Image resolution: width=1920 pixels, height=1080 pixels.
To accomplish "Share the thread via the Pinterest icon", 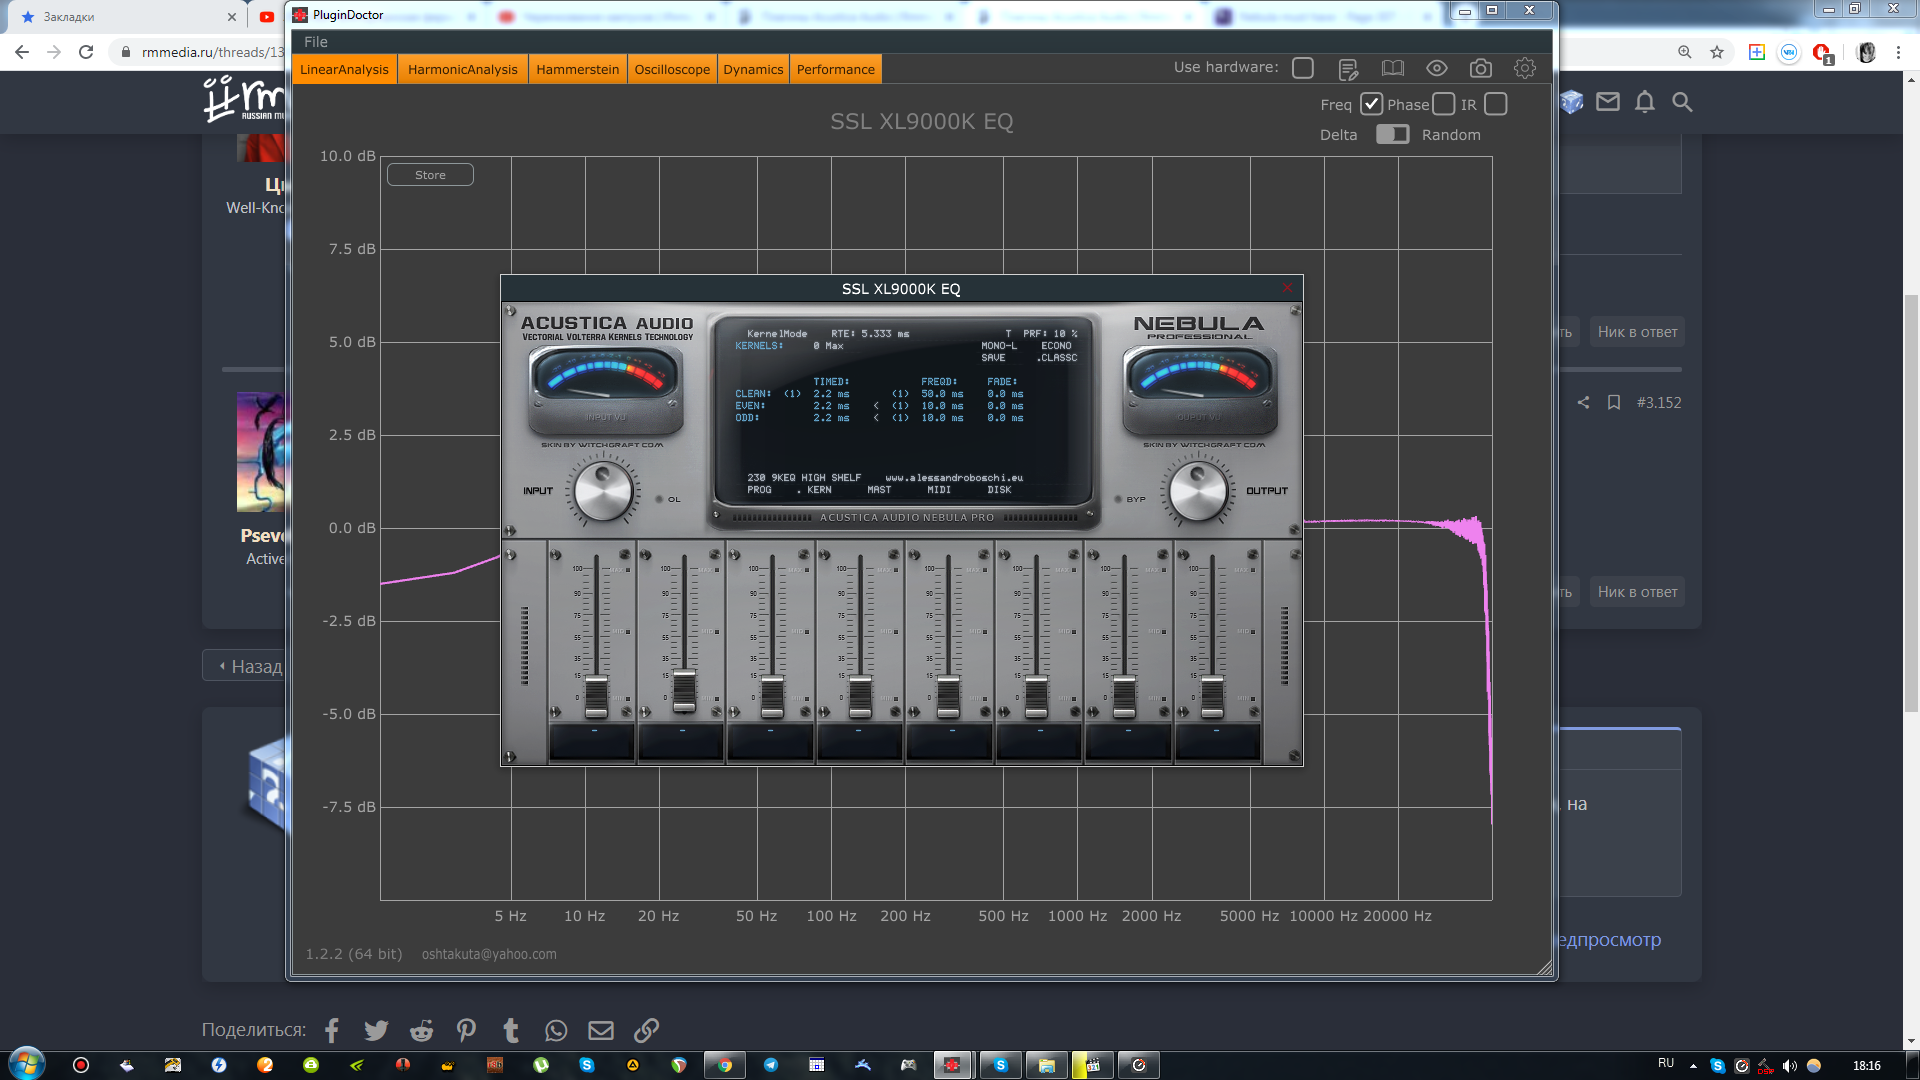I will point(466,1030).
